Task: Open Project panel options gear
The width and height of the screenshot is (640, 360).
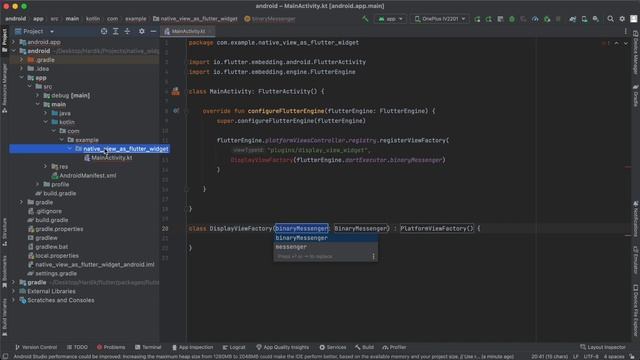Action: [142, 31]
